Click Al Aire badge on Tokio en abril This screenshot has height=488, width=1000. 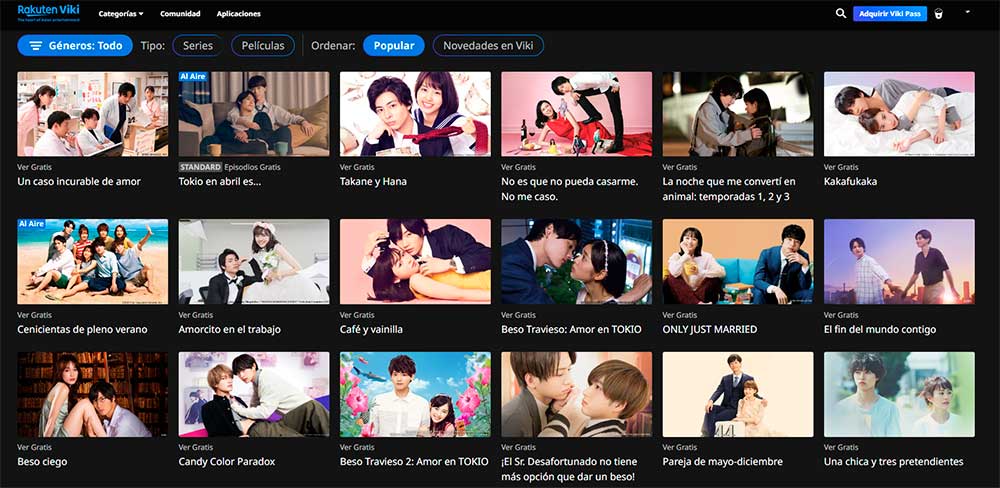pos(192,76)
